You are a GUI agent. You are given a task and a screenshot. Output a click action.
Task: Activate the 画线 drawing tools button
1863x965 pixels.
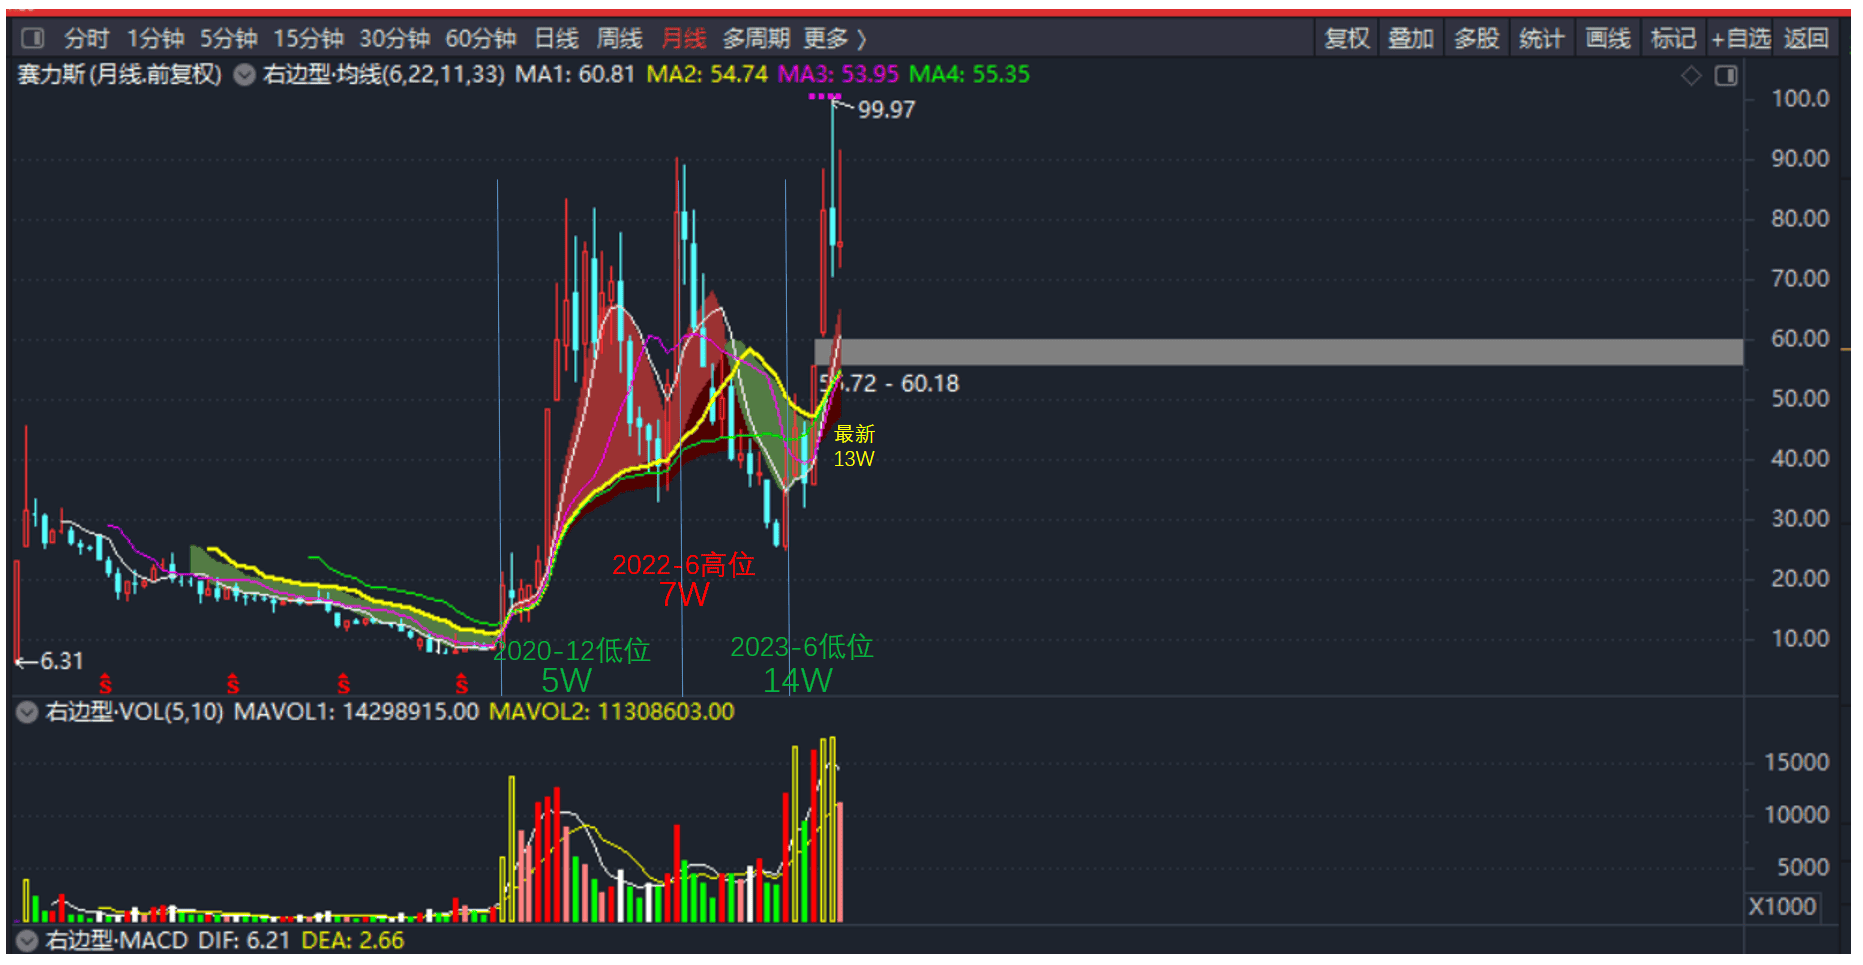pos(1607,38)
